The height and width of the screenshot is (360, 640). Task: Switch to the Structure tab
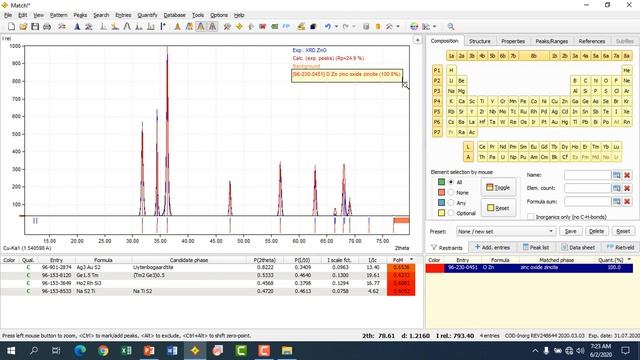tap(480, 41)
